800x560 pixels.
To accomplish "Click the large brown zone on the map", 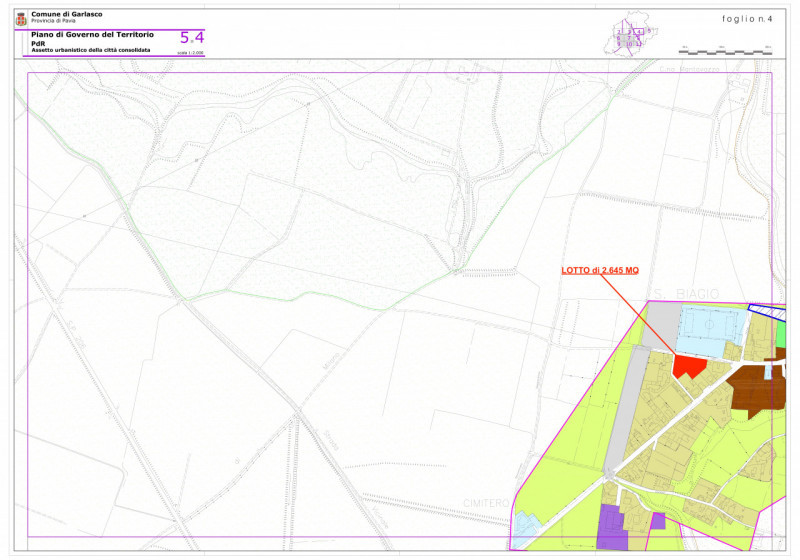I will (x=757, y=392).
